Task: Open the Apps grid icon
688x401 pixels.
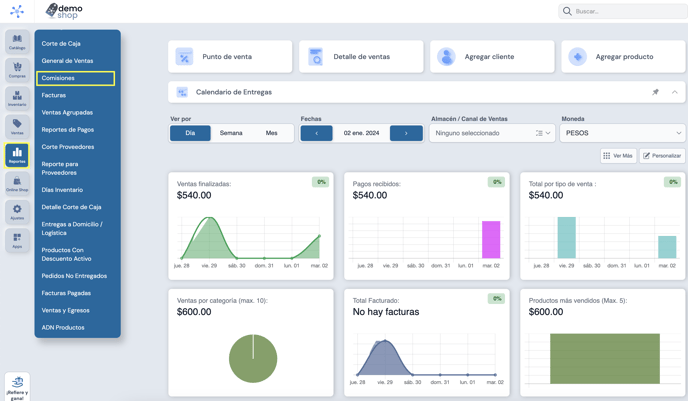Action: [17, 240]
